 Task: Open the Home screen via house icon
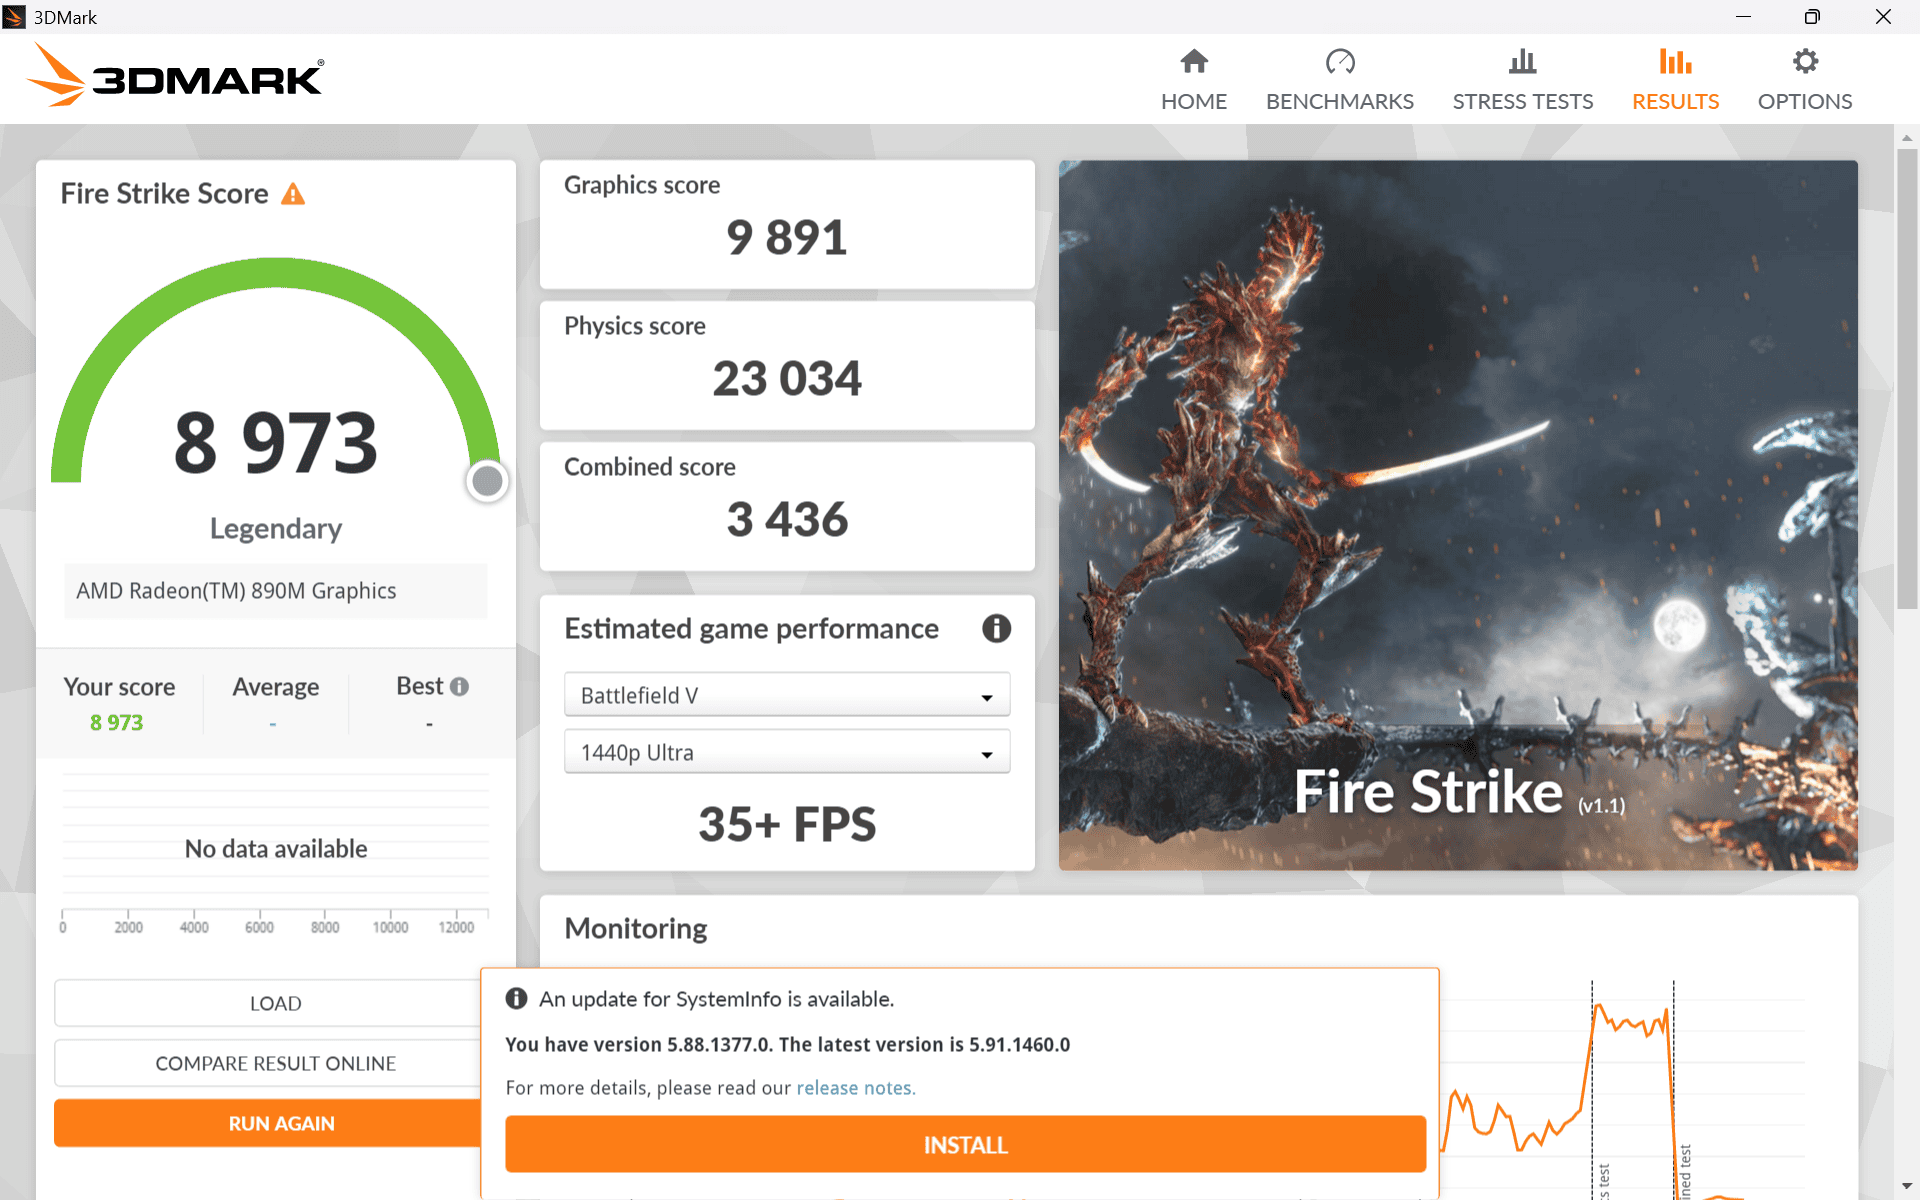1194,61
